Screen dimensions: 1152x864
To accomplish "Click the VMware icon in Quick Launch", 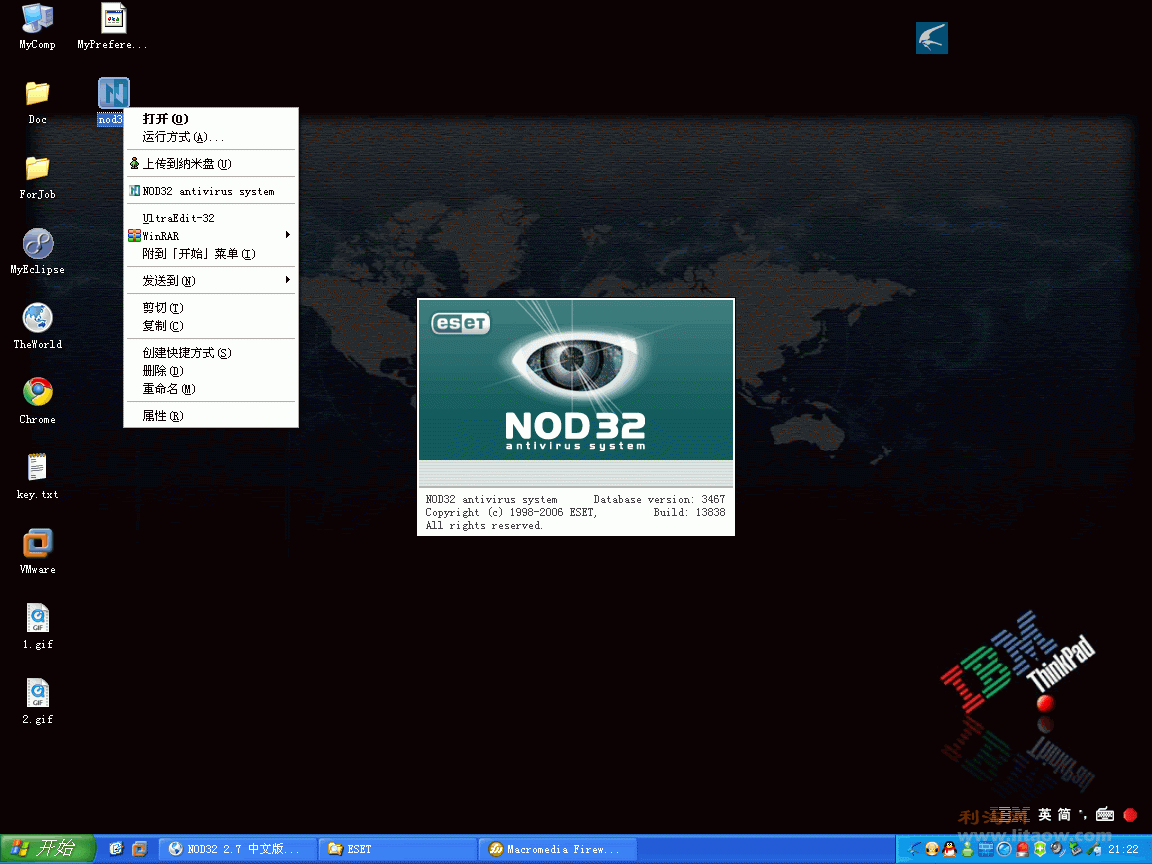I will pos(140,849).
